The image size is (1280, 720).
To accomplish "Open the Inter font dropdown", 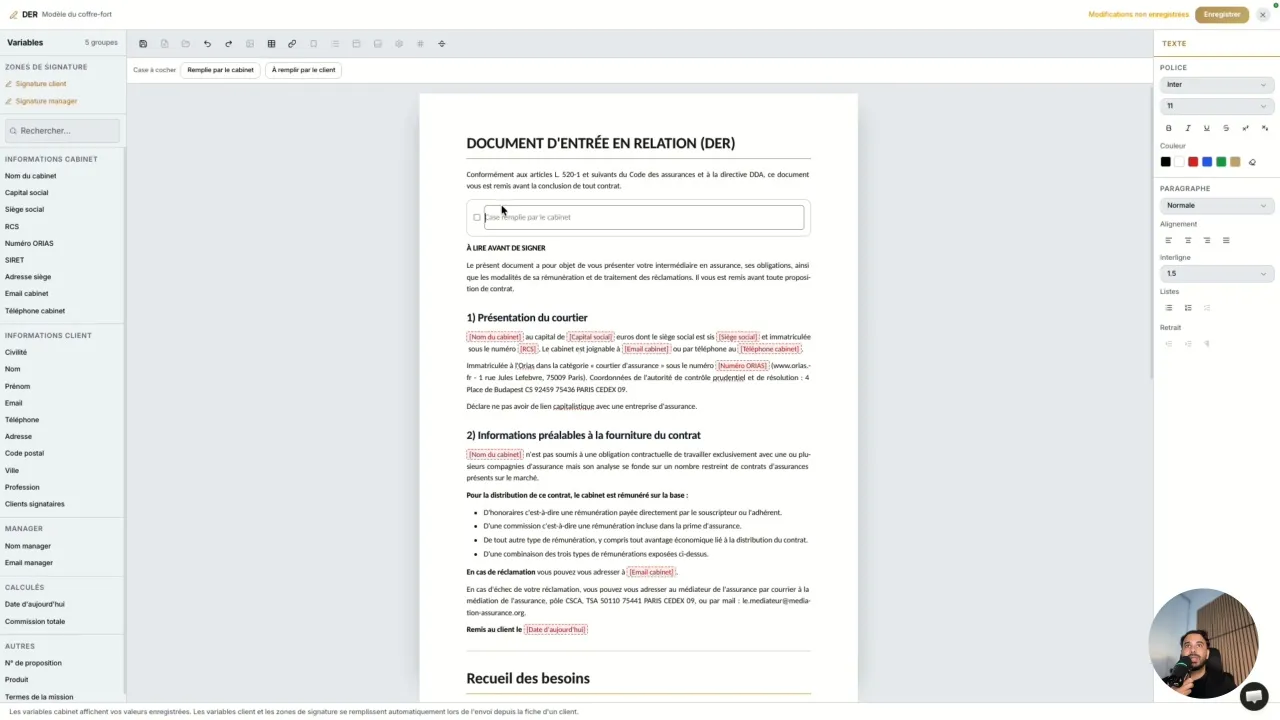I will (1216, 85).
